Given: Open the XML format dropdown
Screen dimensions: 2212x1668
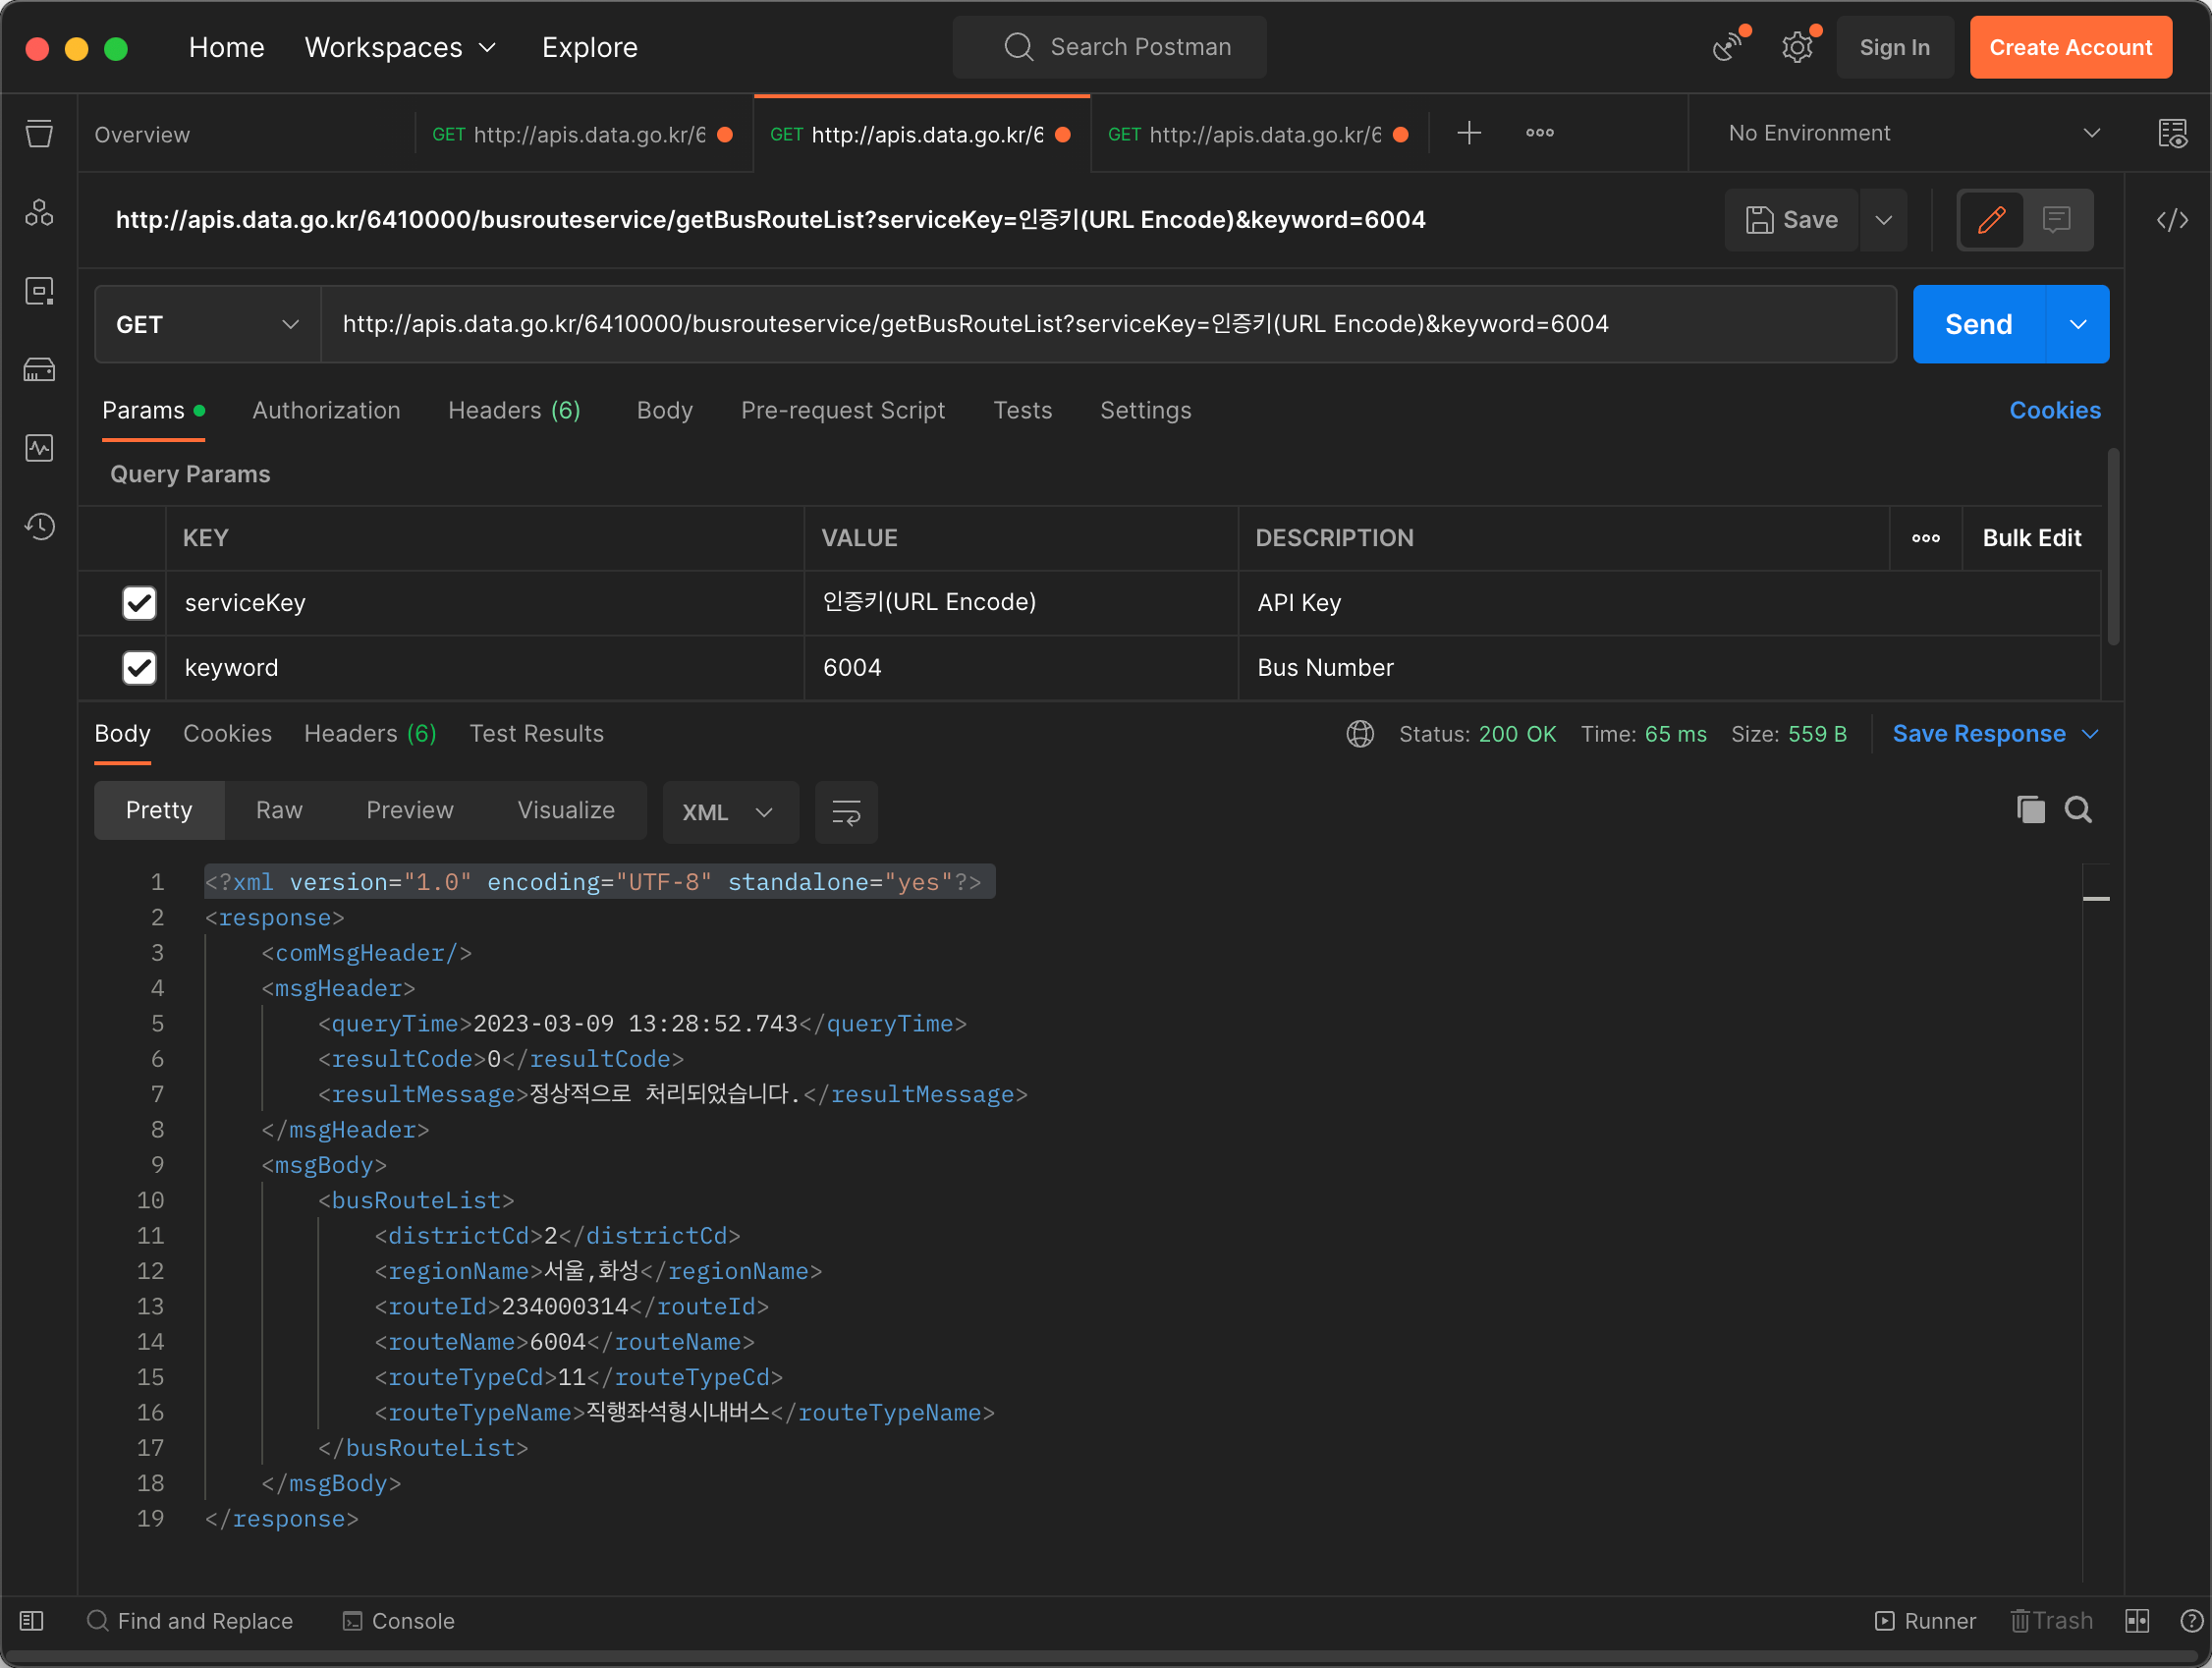Looking at the screenshot, I should tap(728, 812).
